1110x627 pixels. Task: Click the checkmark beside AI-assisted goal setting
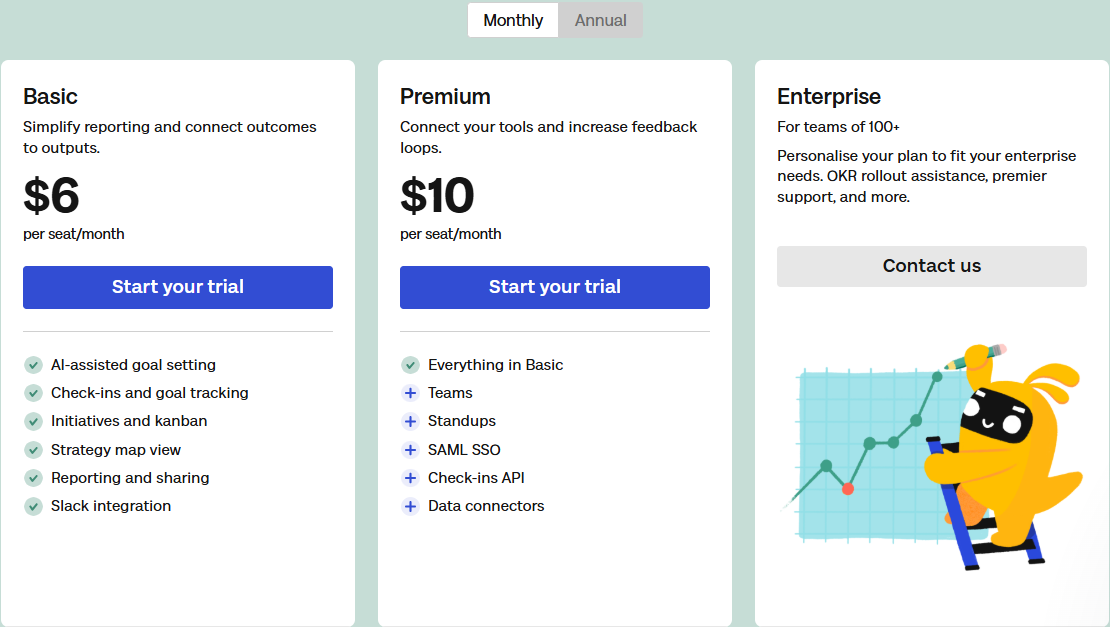[33, 365]
